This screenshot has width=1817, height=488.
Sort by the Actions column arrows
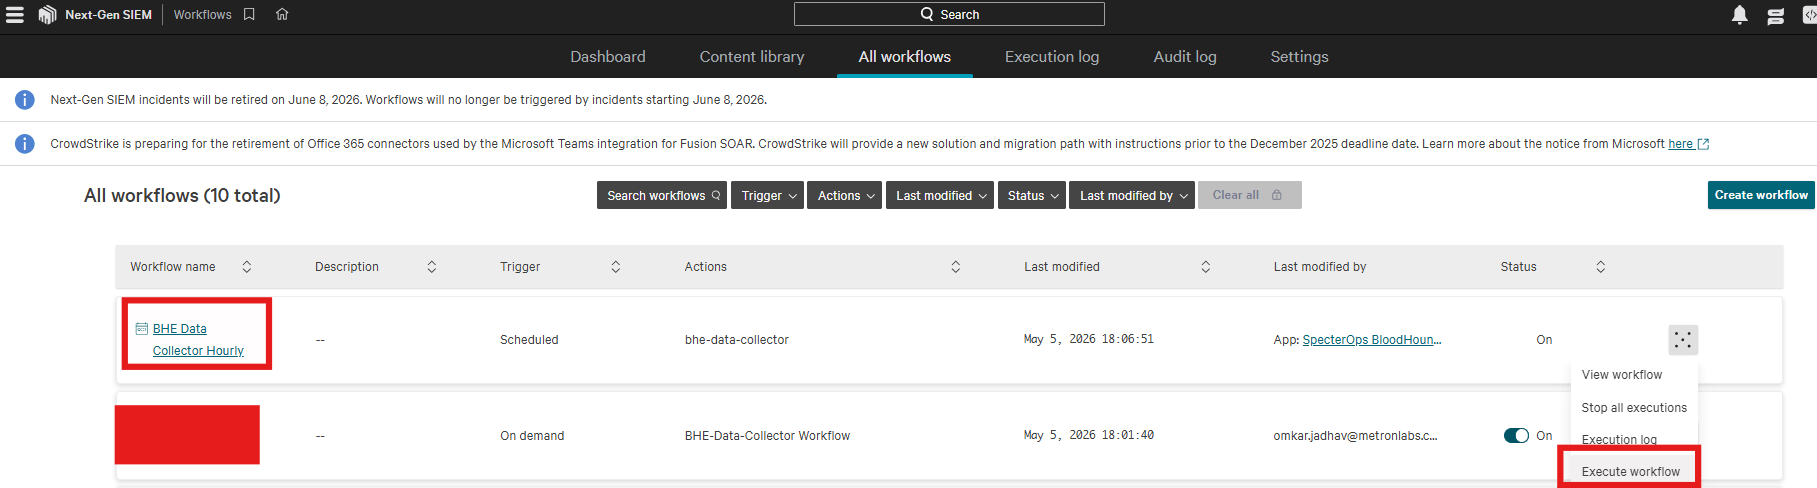[956, 267]
